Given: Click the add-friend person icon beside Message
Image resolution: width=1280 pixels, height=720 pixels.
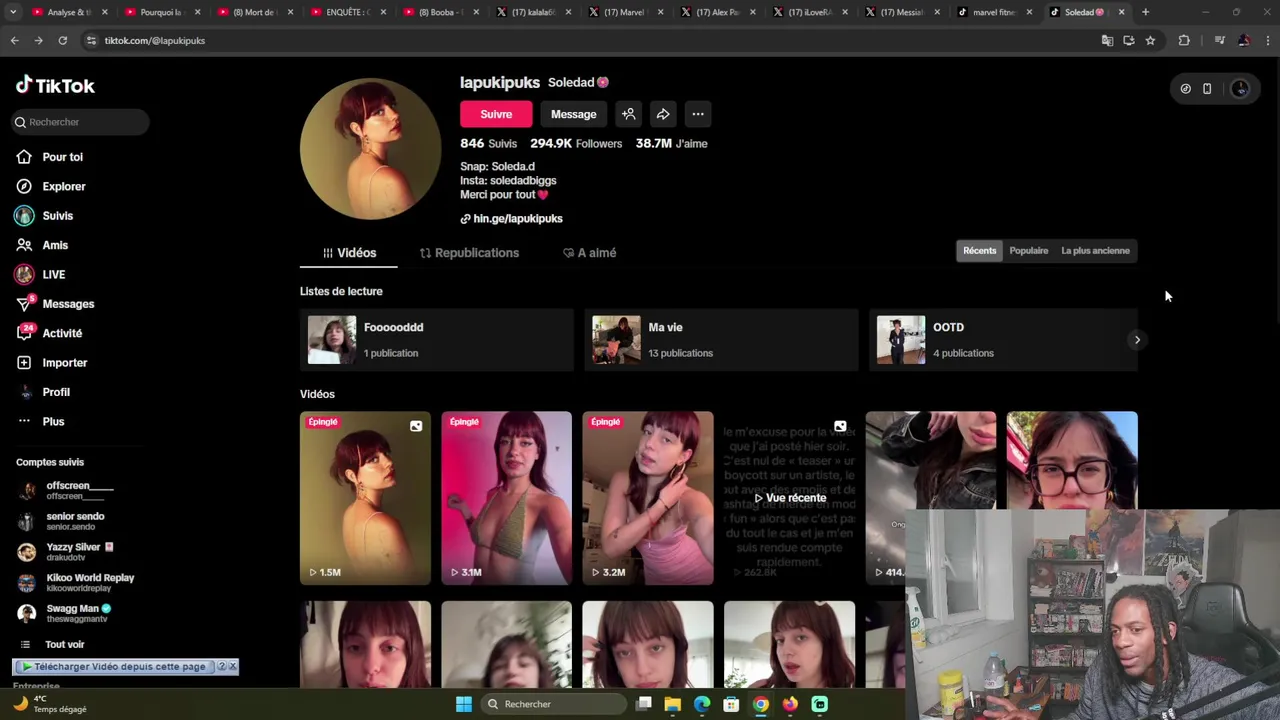Looking at the screenshot, I should [x=628, y=114].
